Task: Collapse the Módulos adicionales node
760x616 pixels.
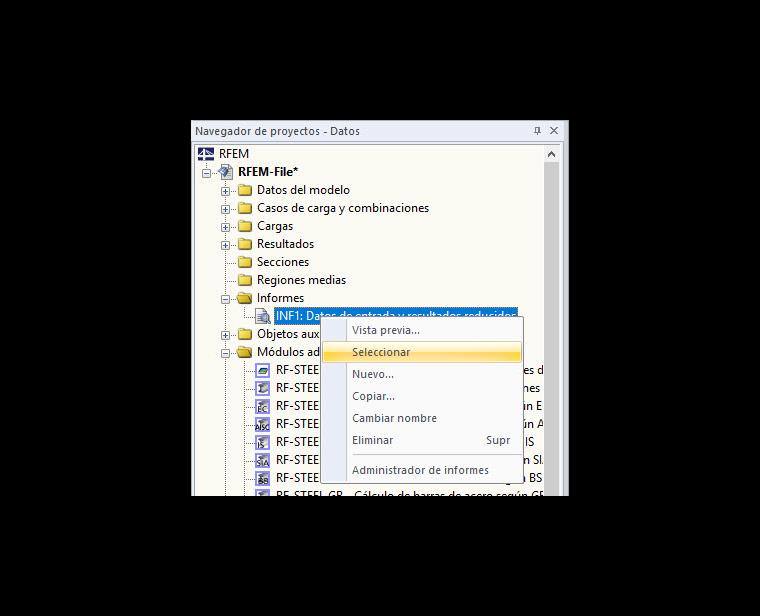Action: pos(225,353)
